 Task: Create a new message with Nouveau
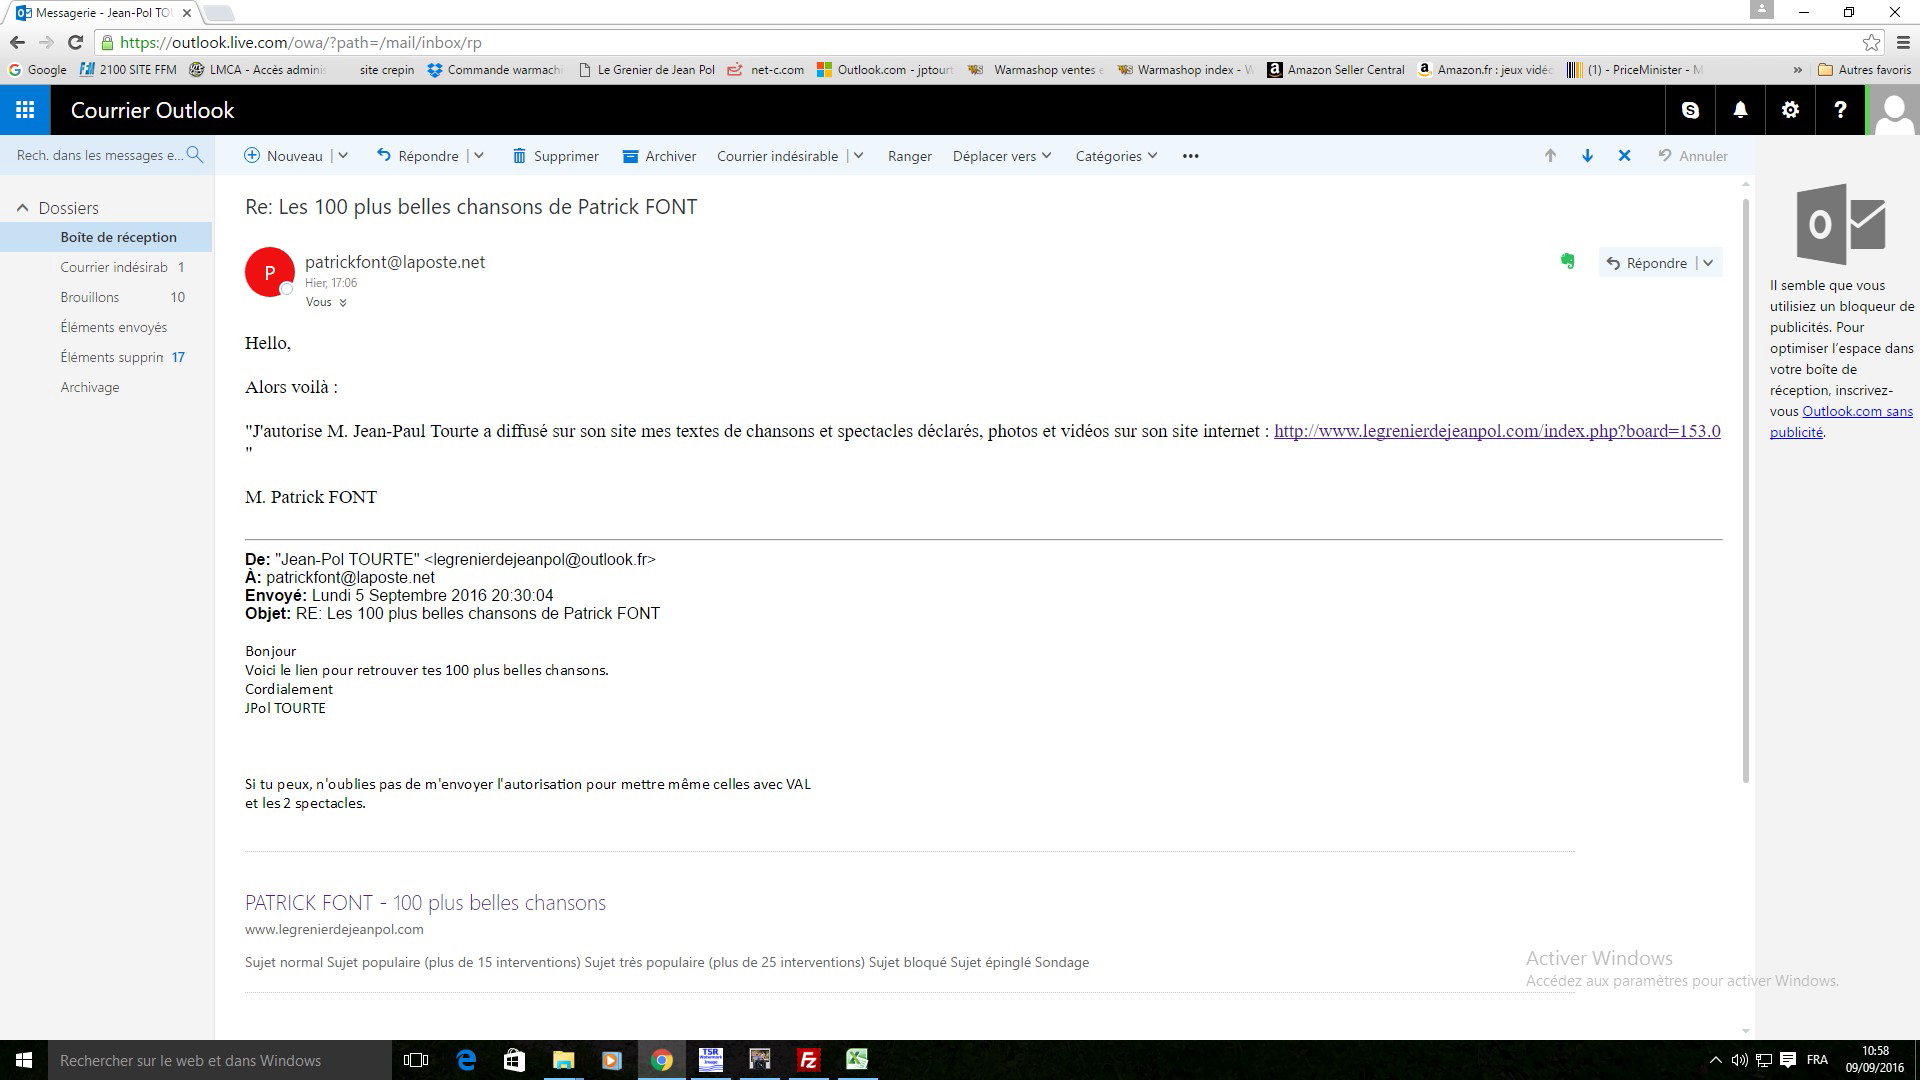click(284, 156)
